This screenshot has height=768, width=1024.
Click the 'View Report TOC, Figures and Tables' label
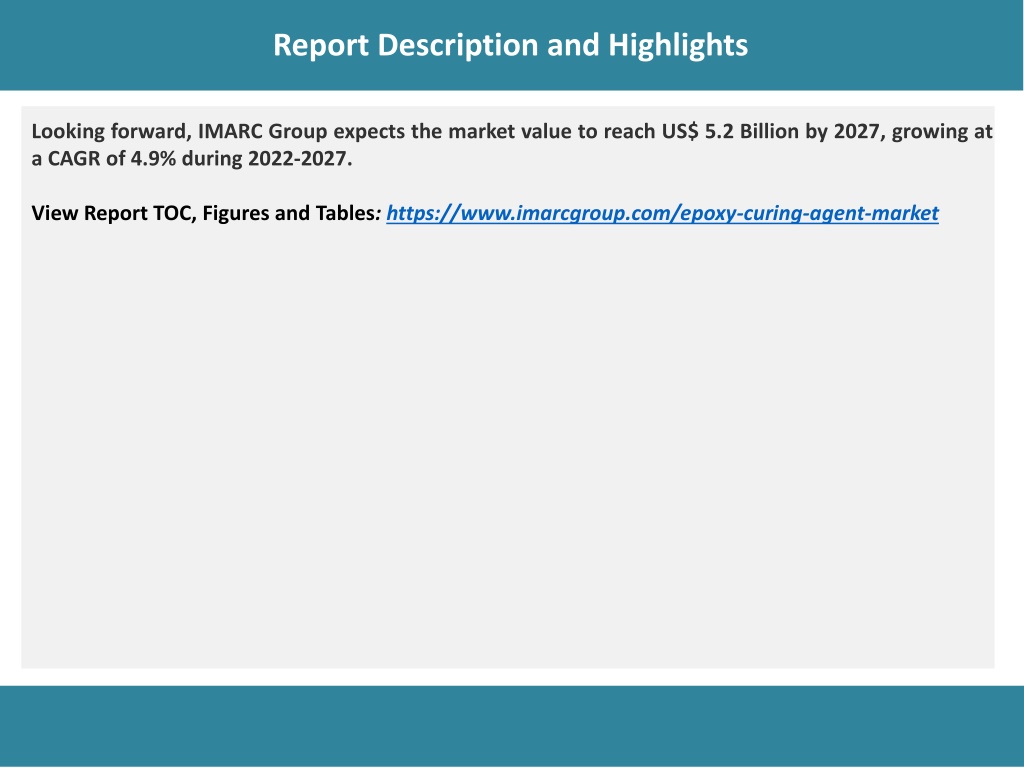point(204,213)
